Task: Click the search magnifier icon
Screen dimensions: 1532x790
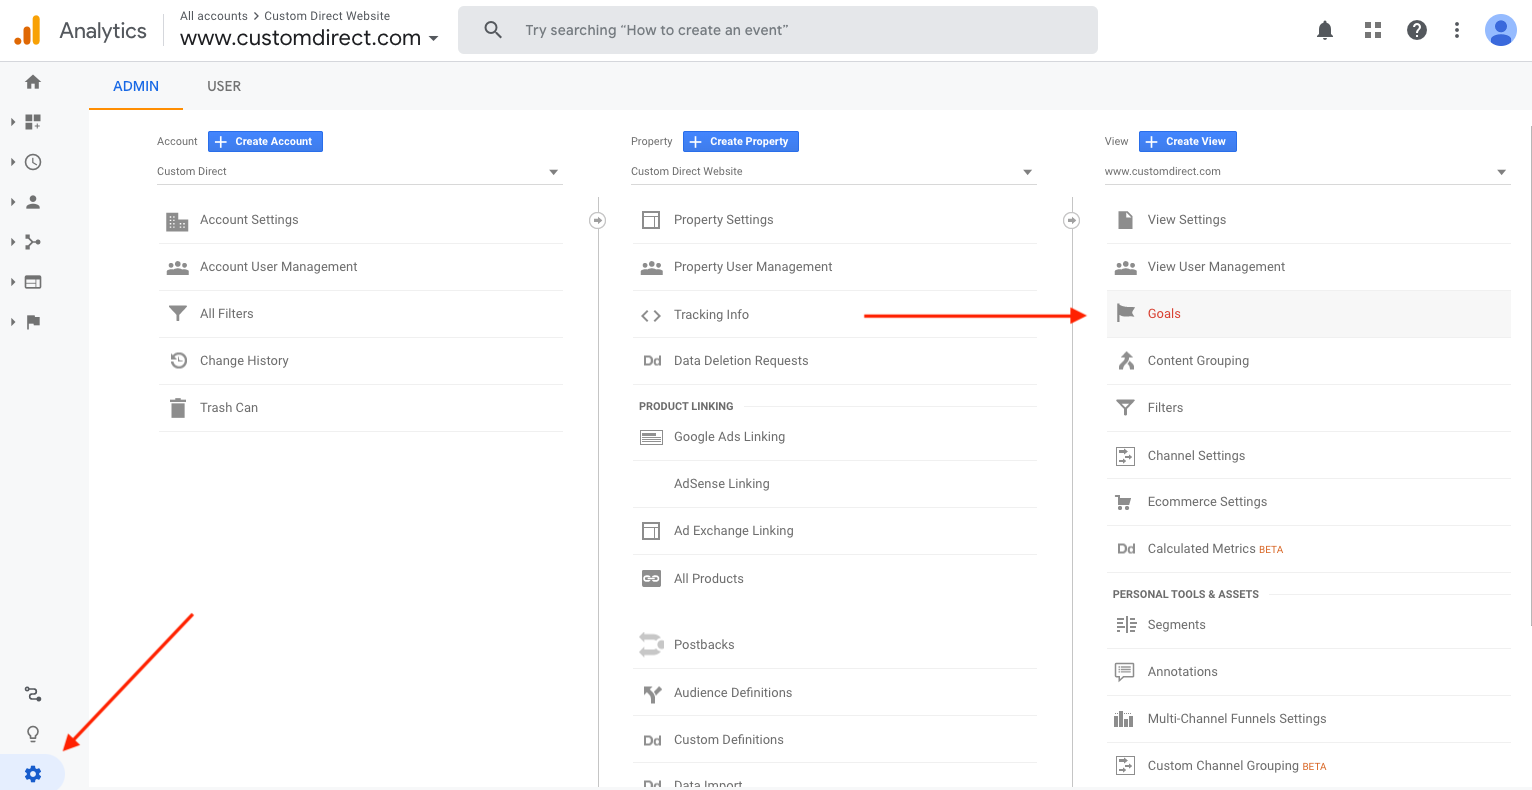Action: point(493,30)
